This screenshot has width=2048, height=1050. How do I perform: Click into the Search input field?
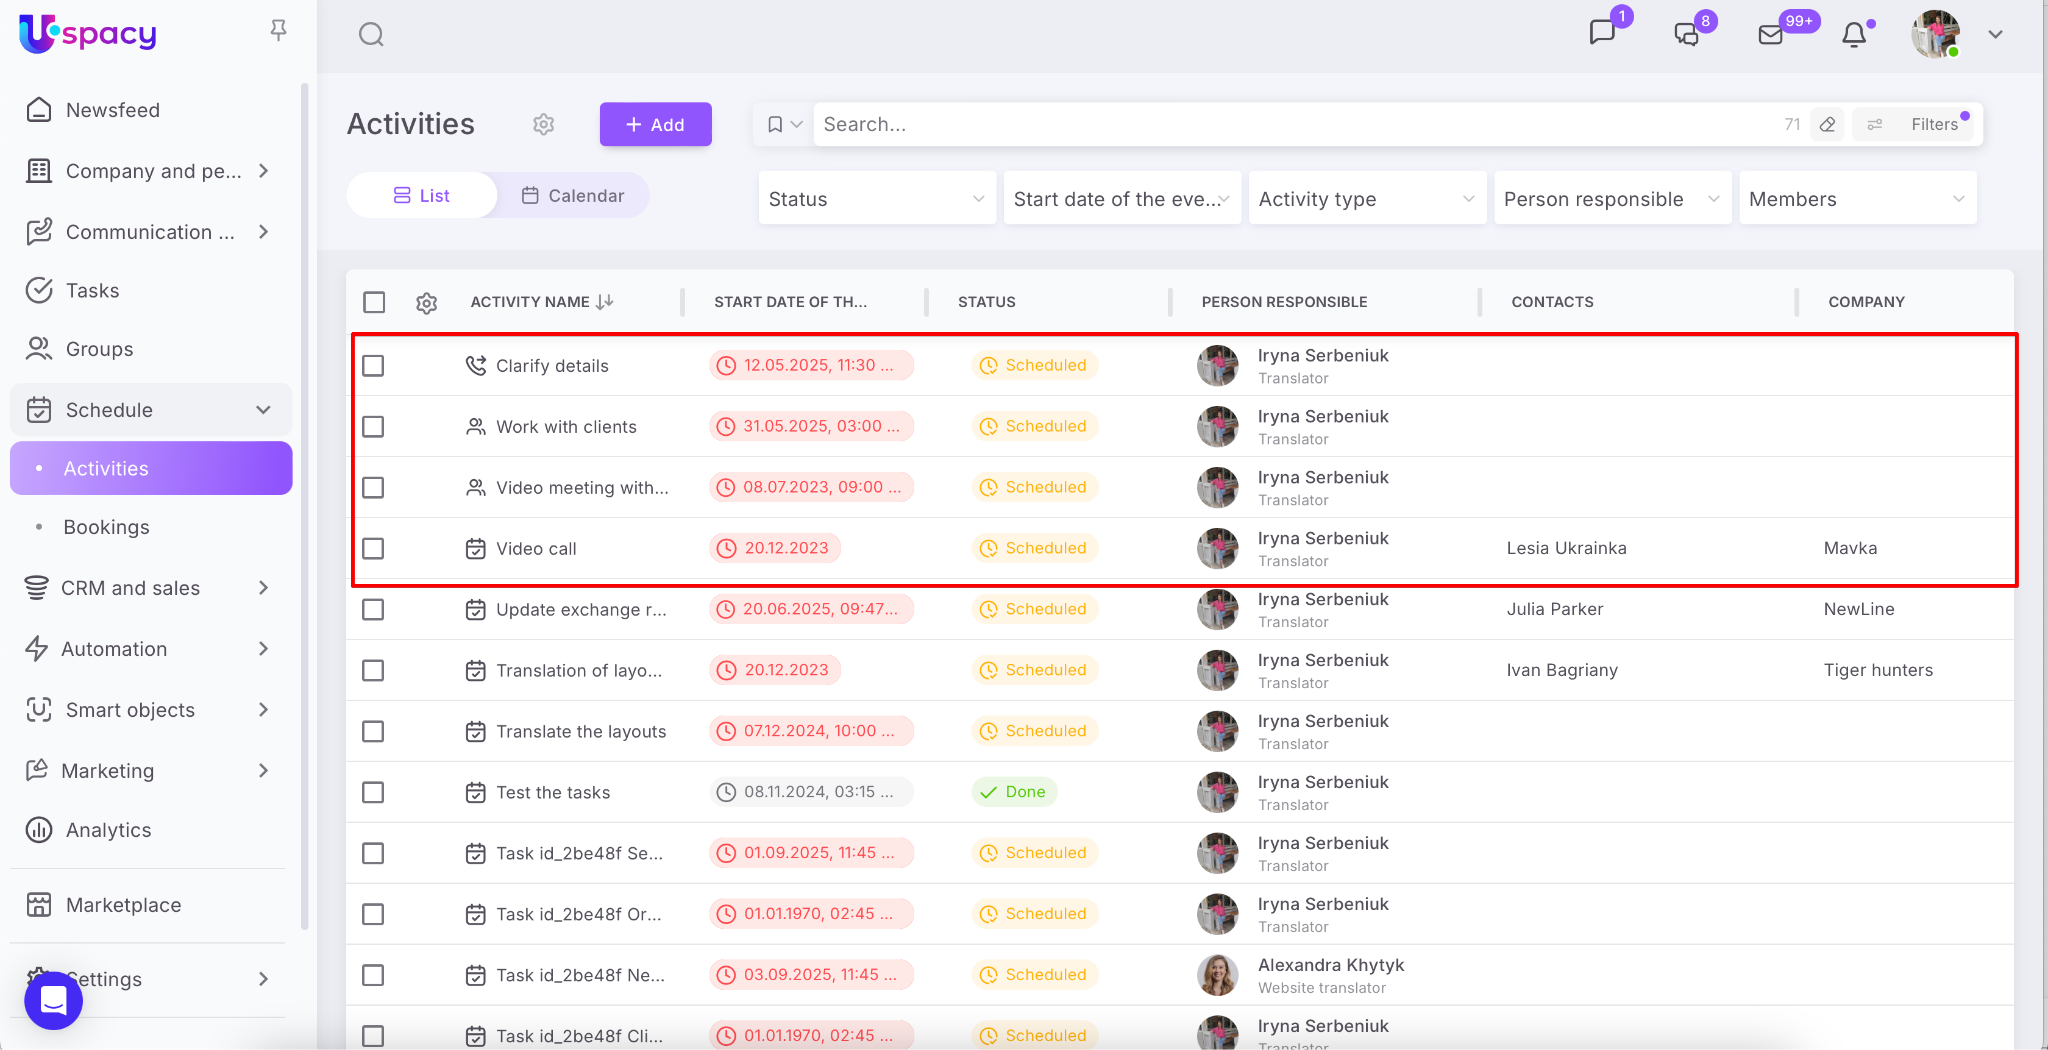(1290, 124)
